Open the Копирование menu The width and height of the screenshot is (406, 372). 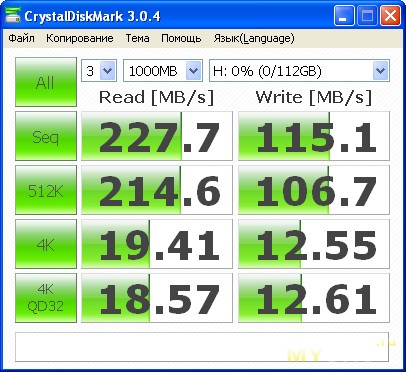80,38
